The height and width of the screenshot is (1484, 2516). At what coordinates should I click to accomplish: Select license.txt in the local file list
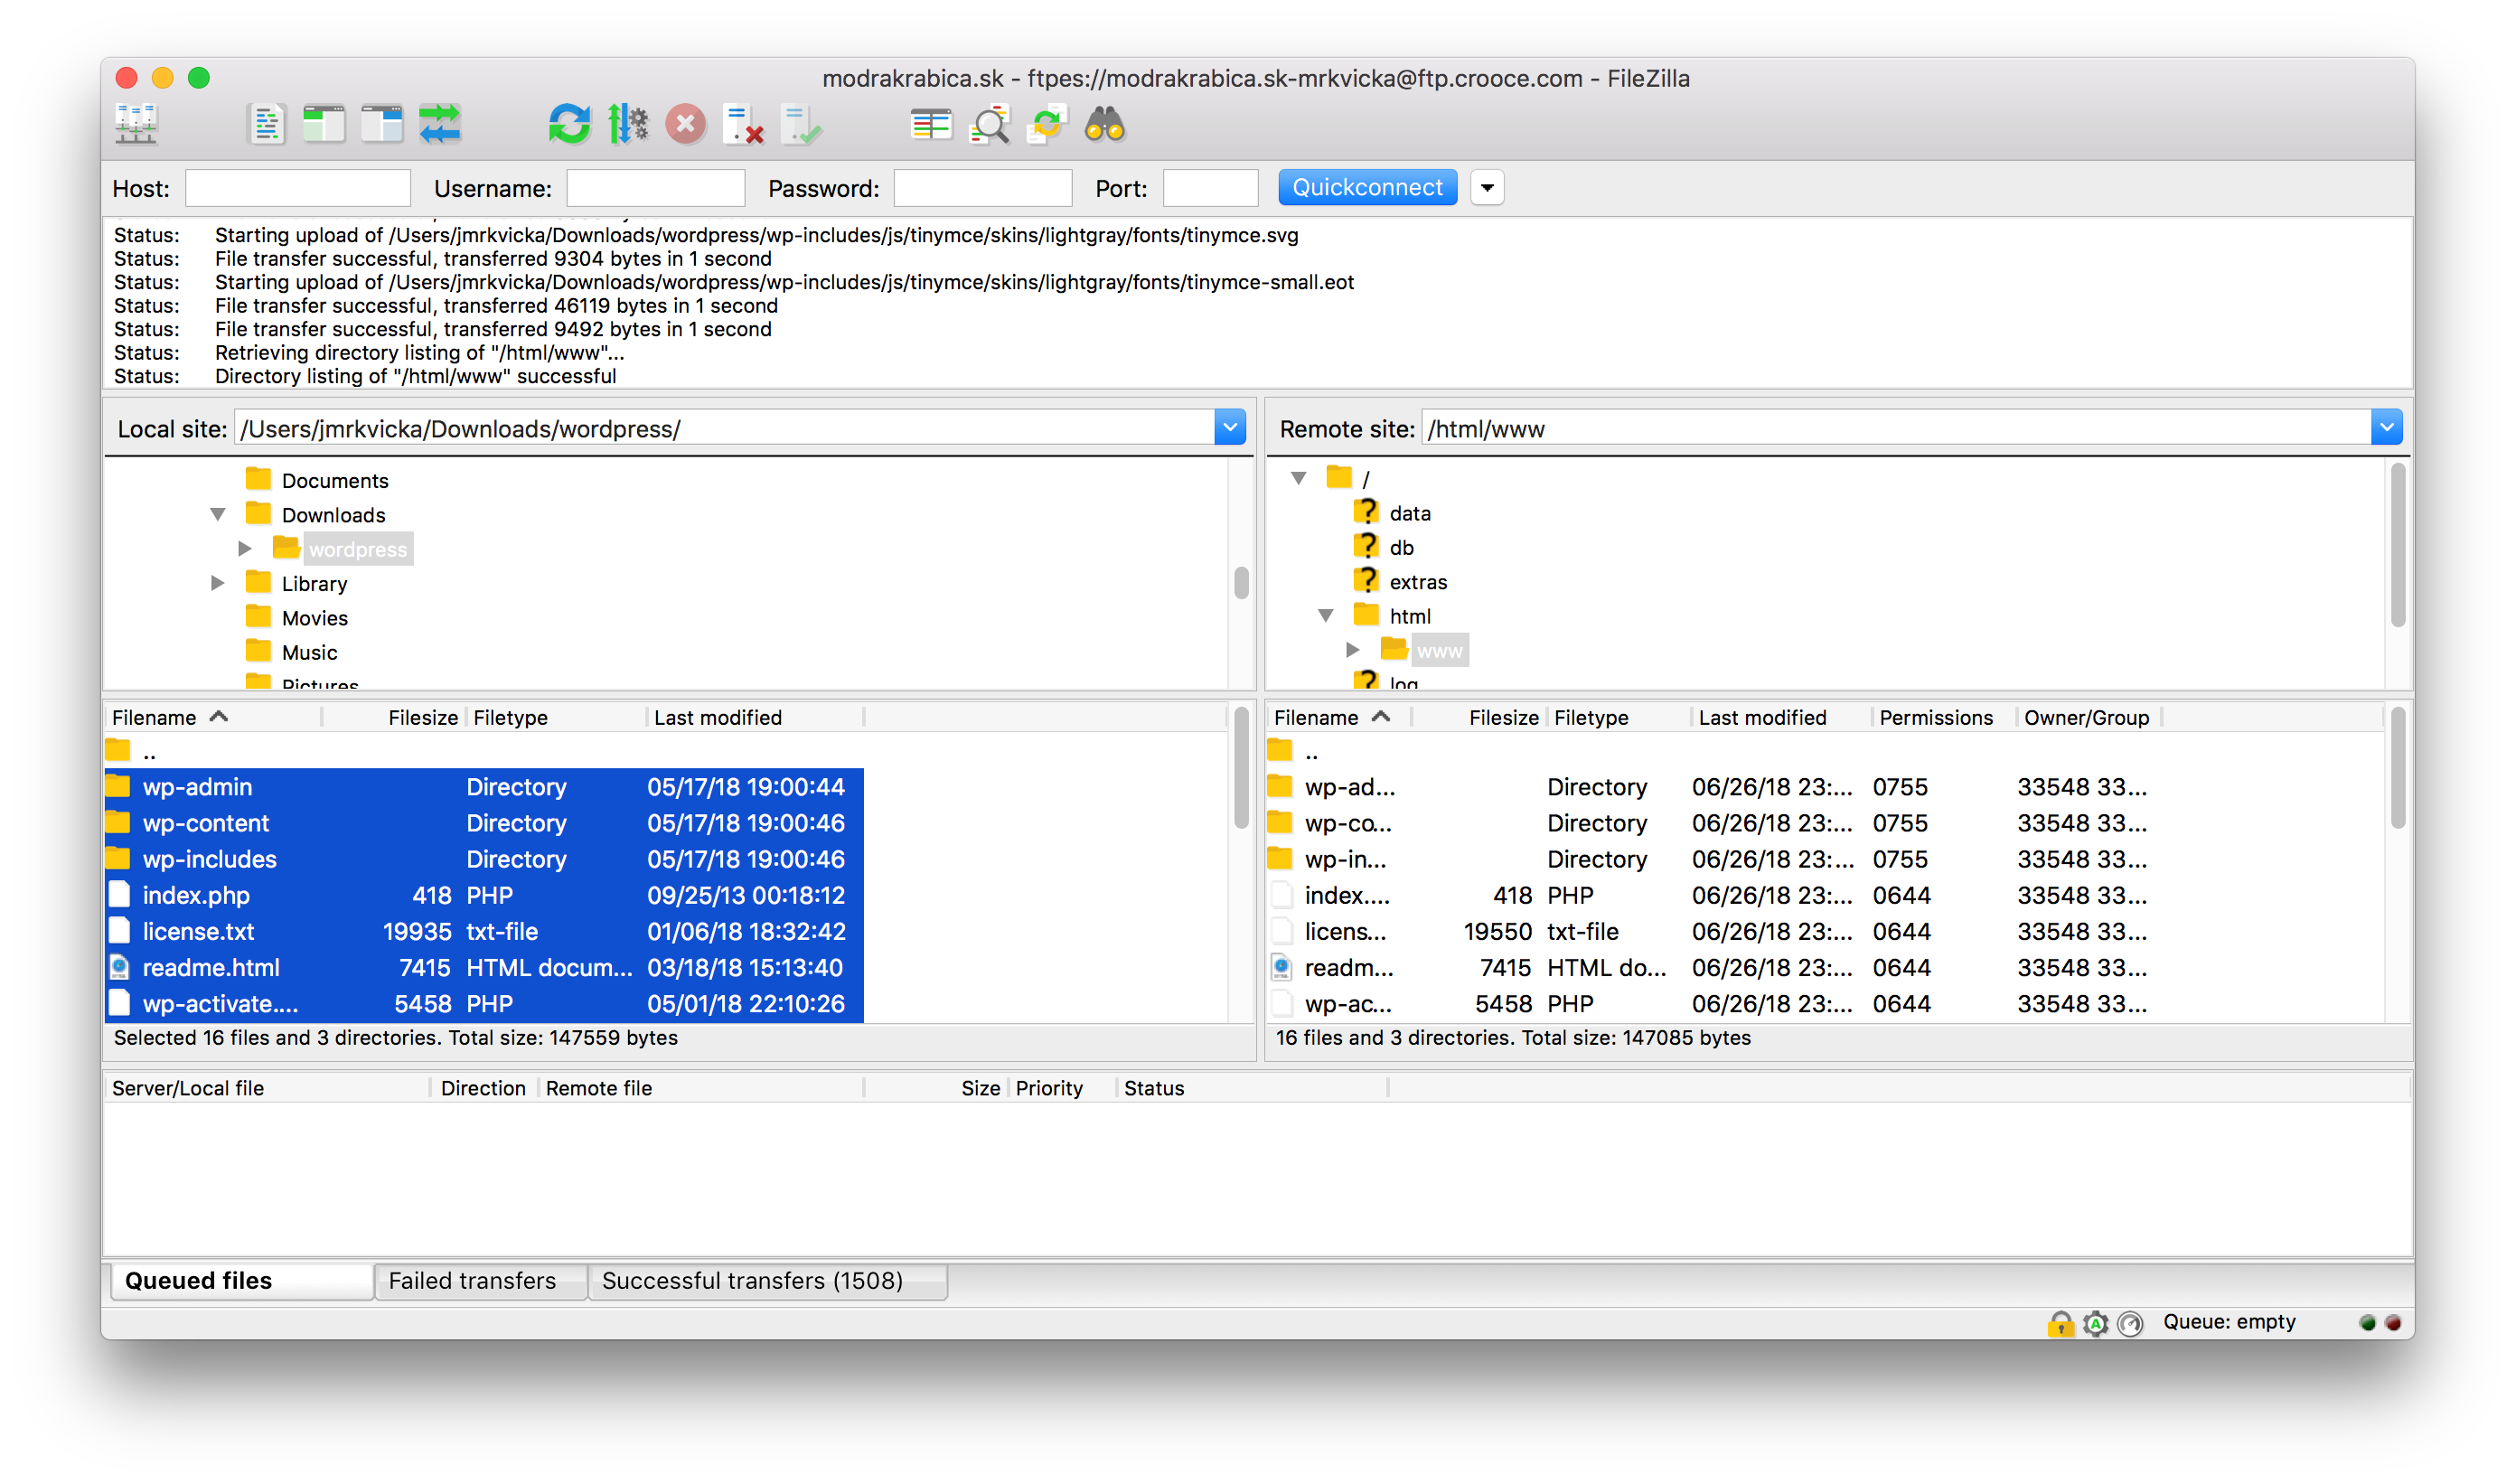[x=484, y=931]
